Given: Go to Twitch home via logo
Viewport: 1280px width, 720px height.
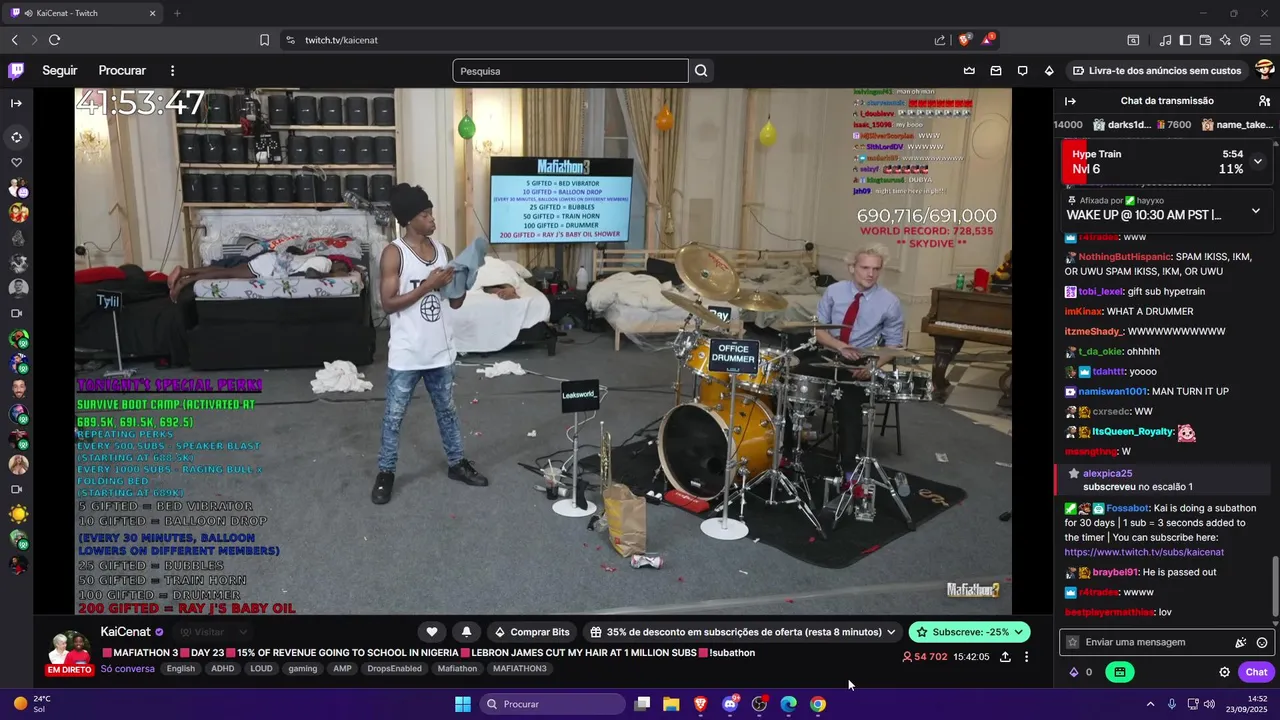Looking at the screenshot, I should [x=16, y=71].
